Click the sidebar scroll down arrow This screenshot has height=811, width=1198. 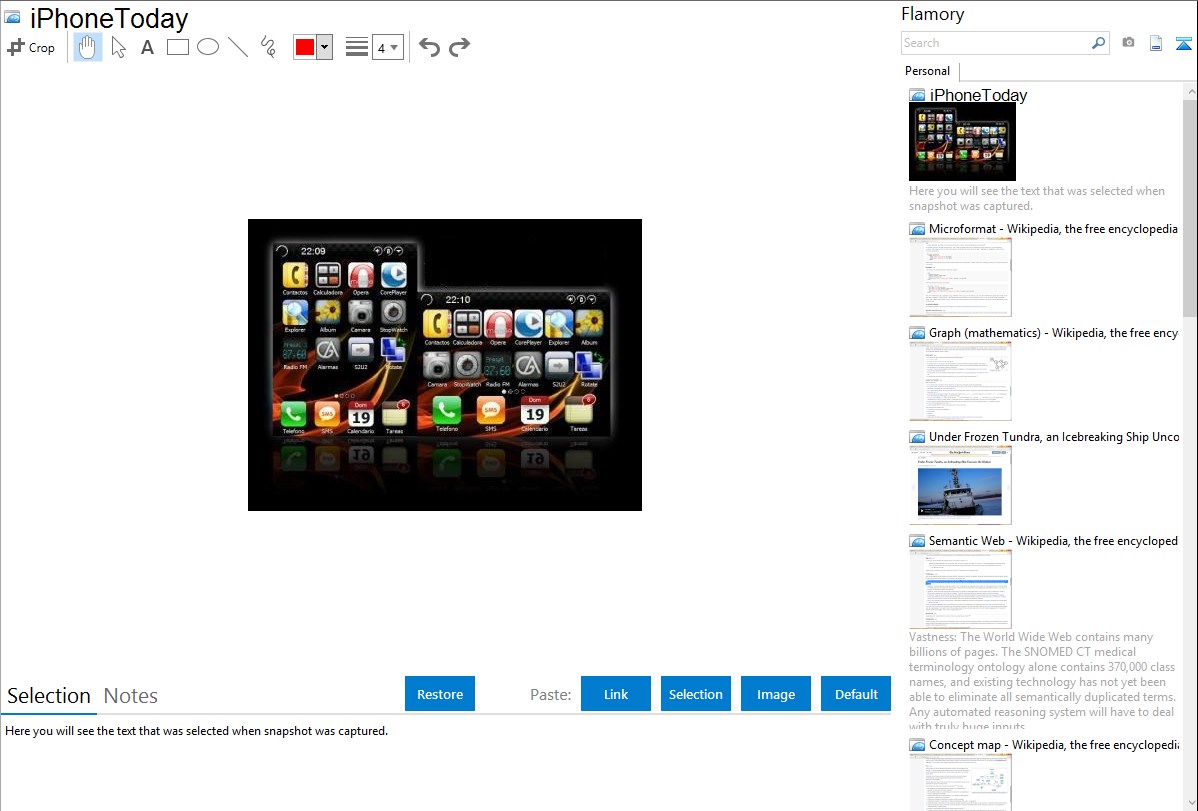point(1191,803)
